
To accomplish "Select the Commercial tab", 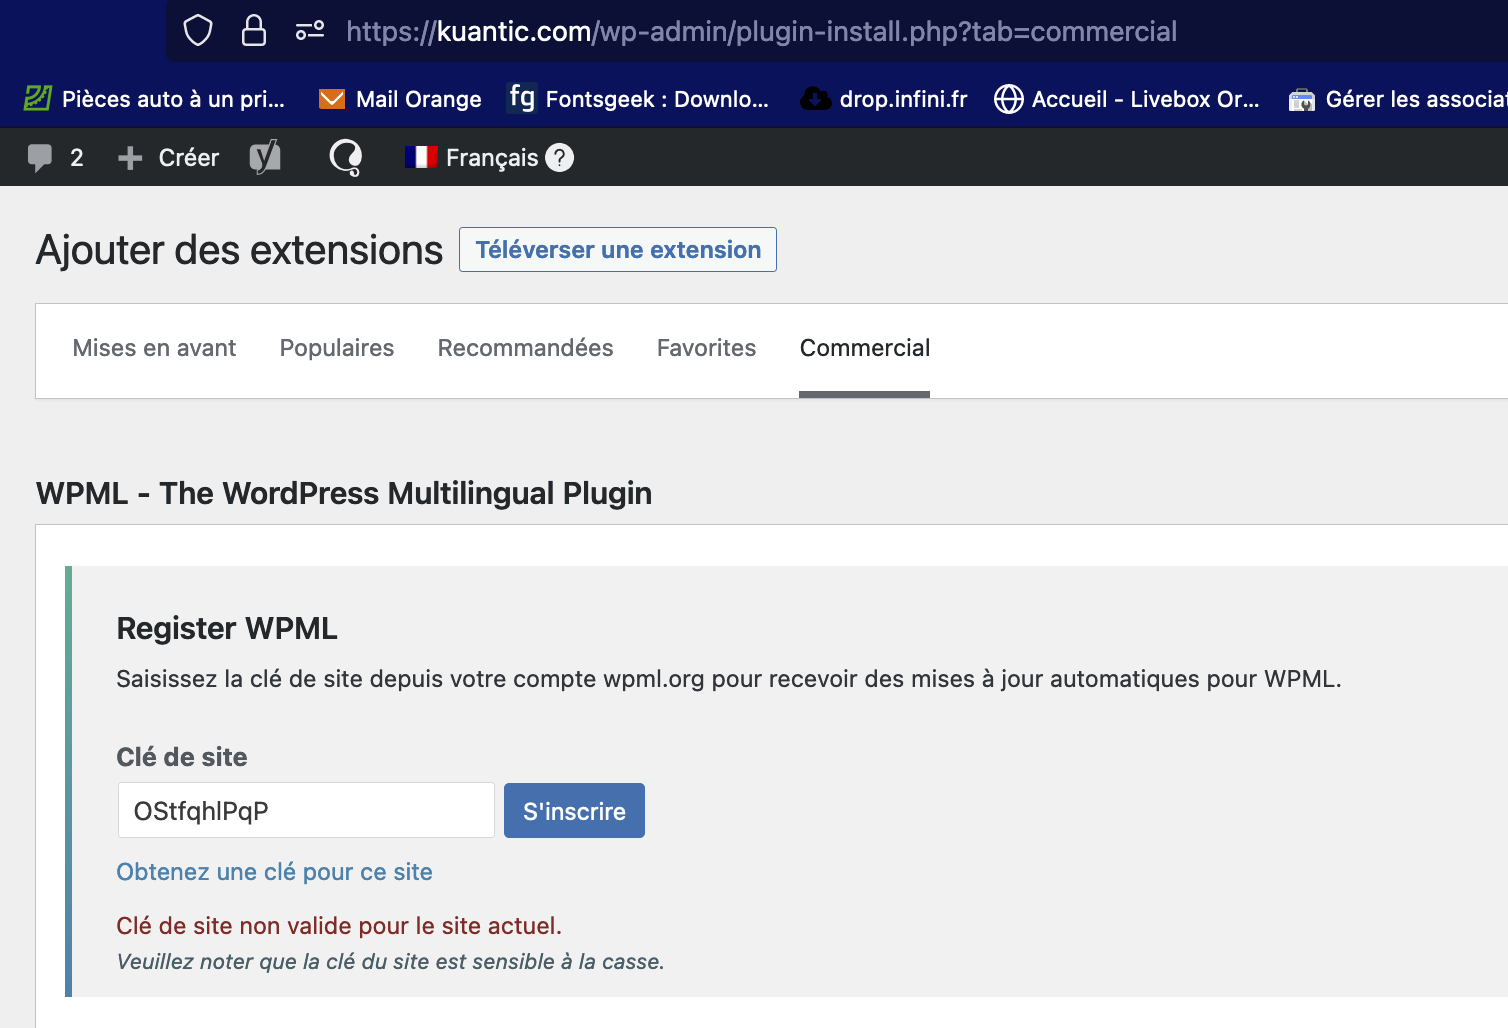I will 865,348.
